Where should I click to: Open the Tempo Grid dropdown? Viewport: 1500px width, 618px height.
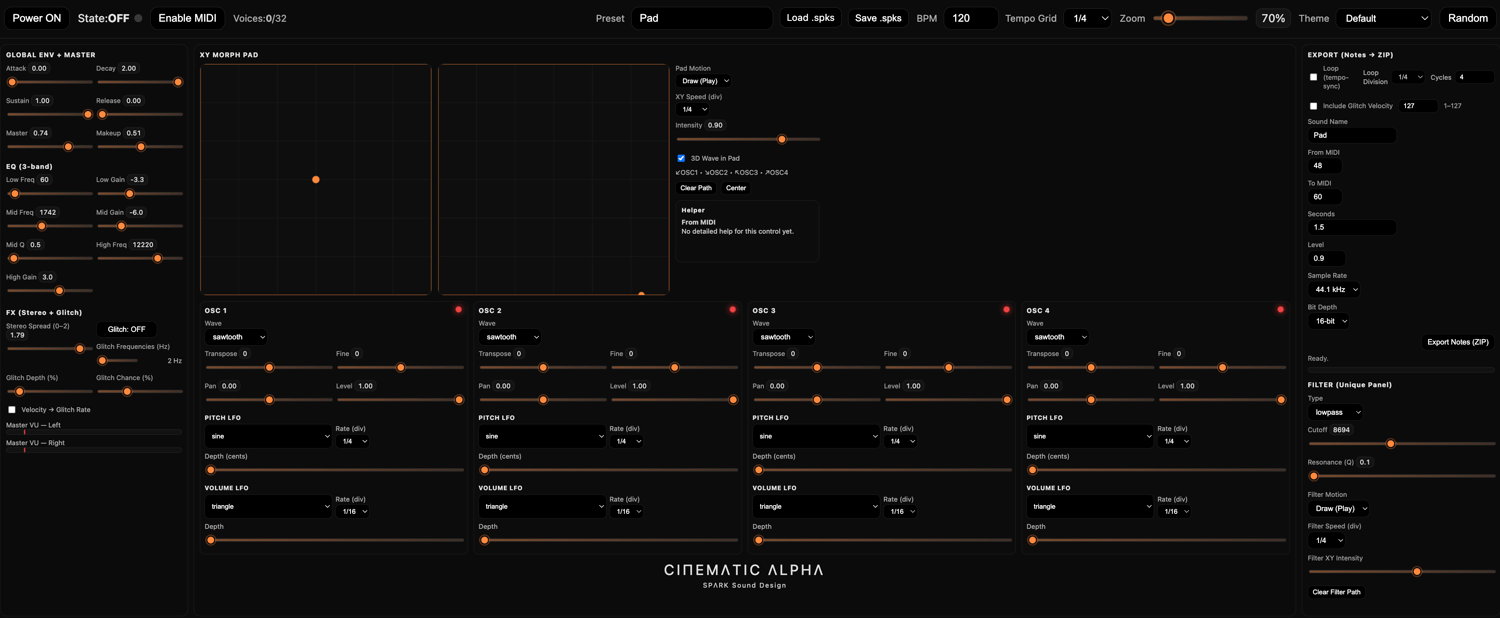click(x=1088, y=18)
